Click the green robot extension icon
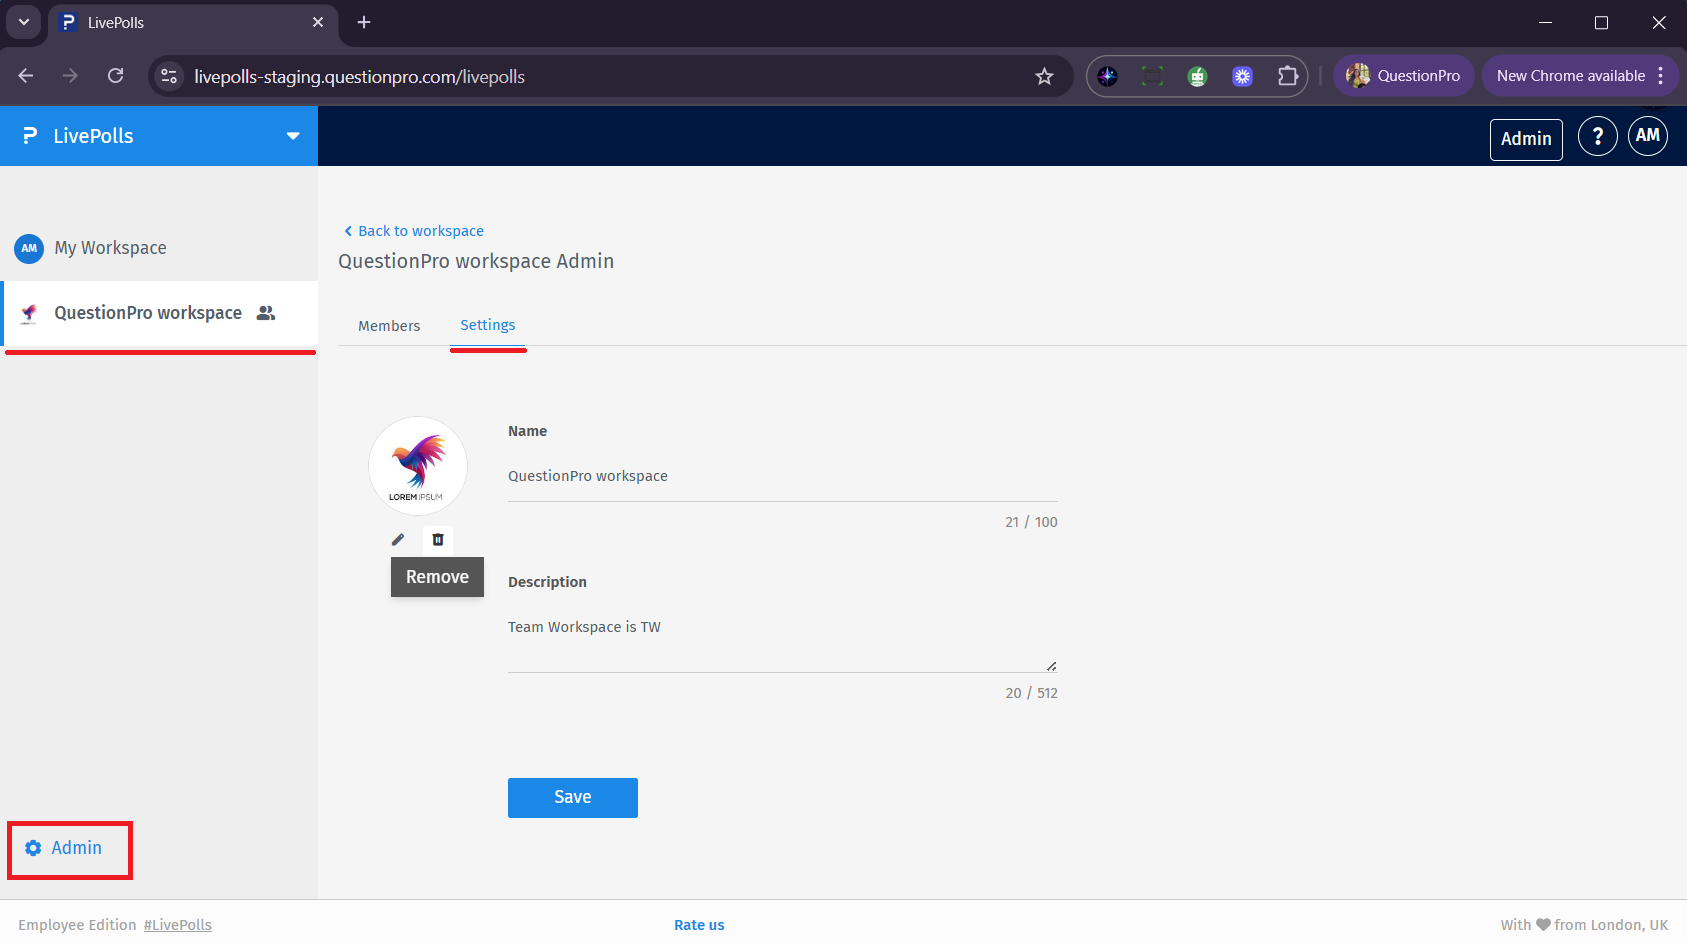 pyautogui.click(x=1198, y=76)
